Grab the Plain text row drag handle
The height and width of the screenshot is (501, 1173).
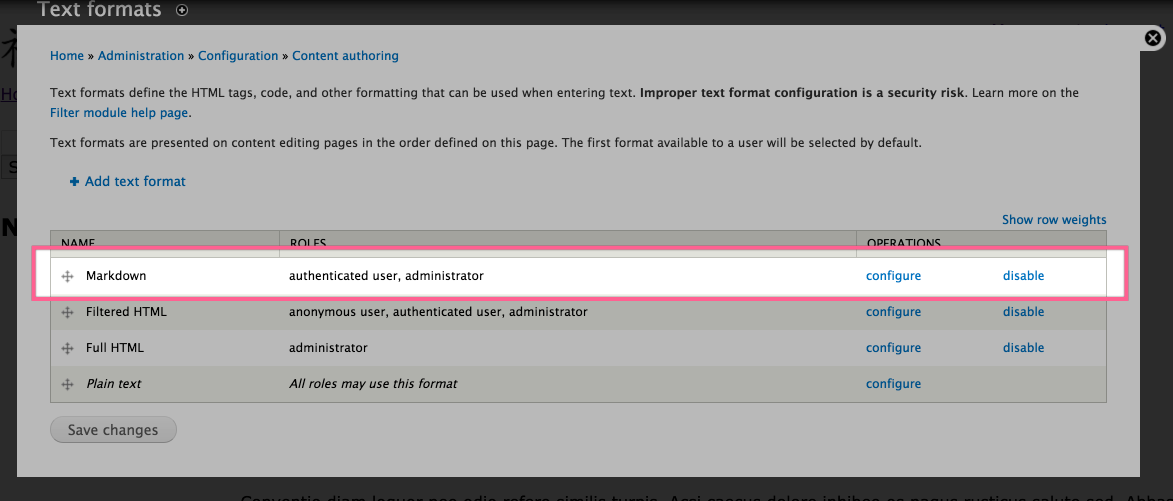click(67, 384)
